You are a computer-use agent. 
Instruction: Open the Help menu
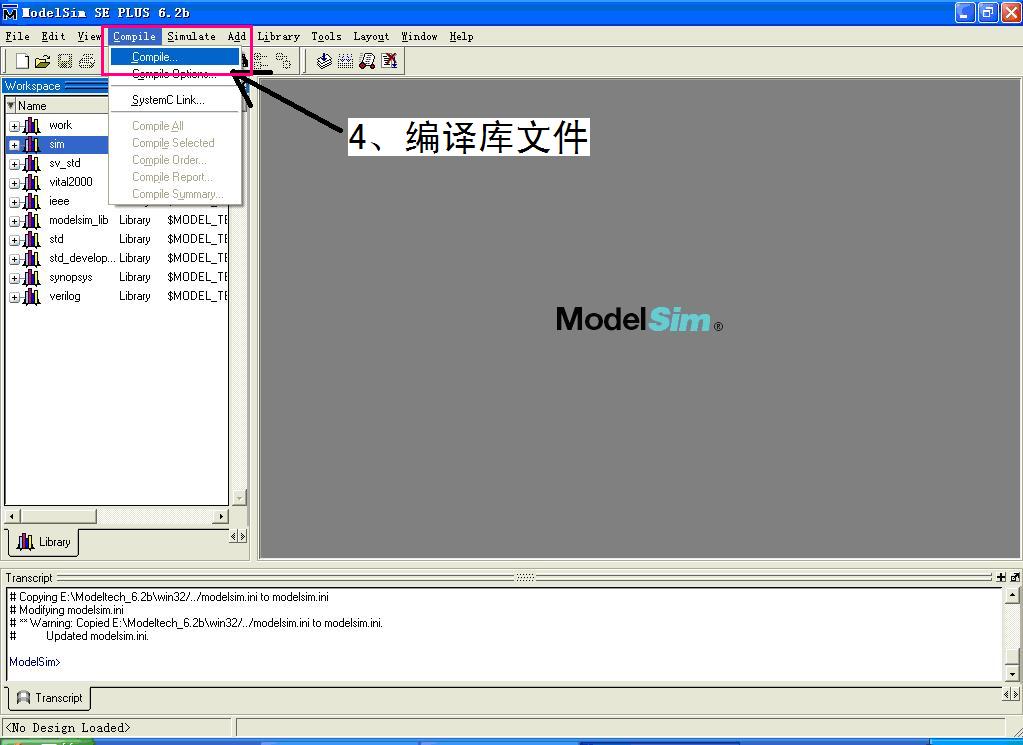[461, 37]
